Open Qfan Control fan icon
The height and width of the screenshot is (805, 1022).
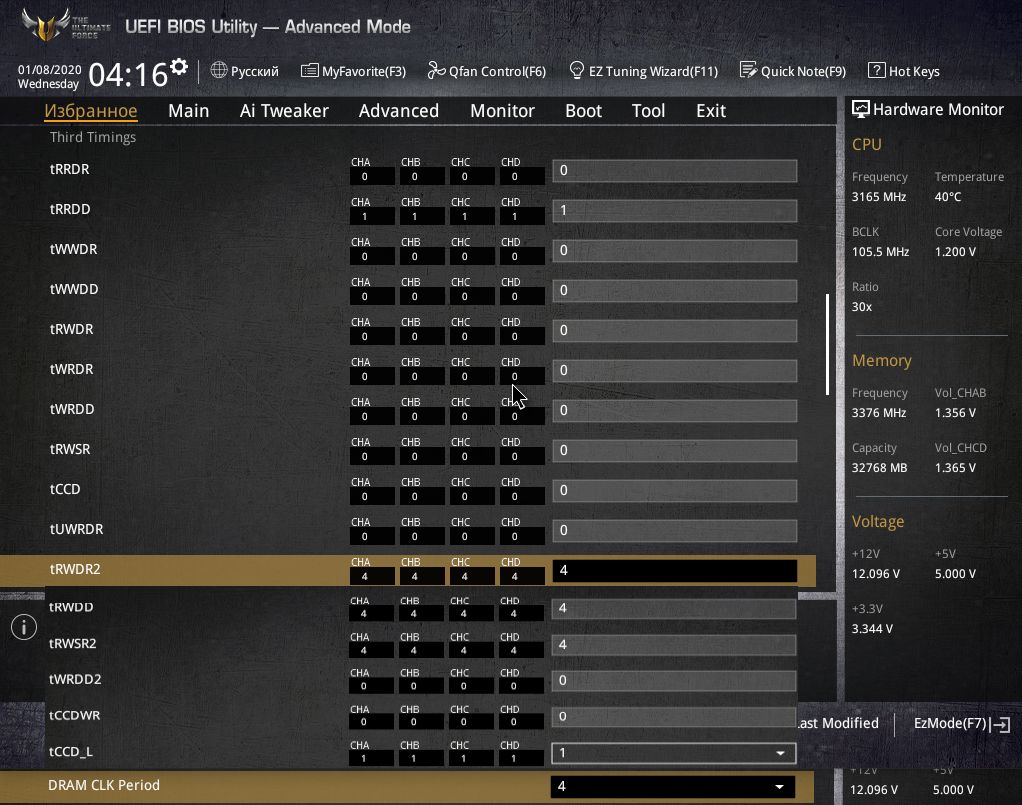pyautogui.click(x=436, y=70)
